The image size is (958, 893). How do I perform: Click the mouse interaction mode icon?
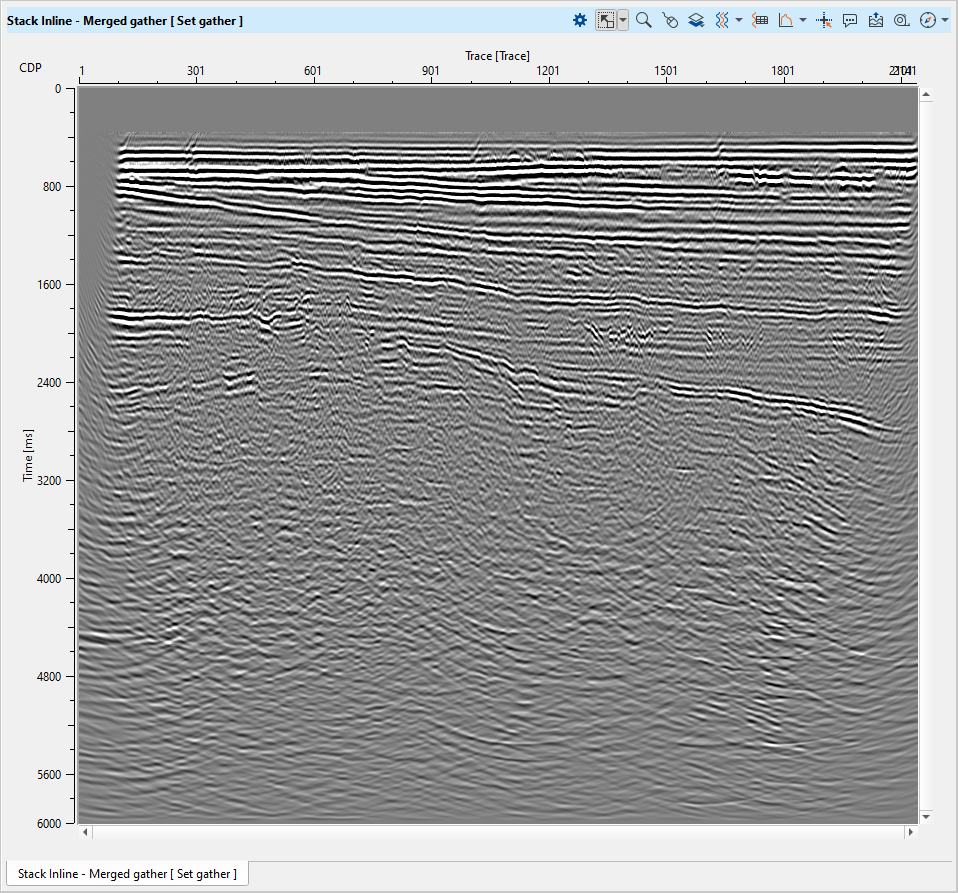[670, 20]
